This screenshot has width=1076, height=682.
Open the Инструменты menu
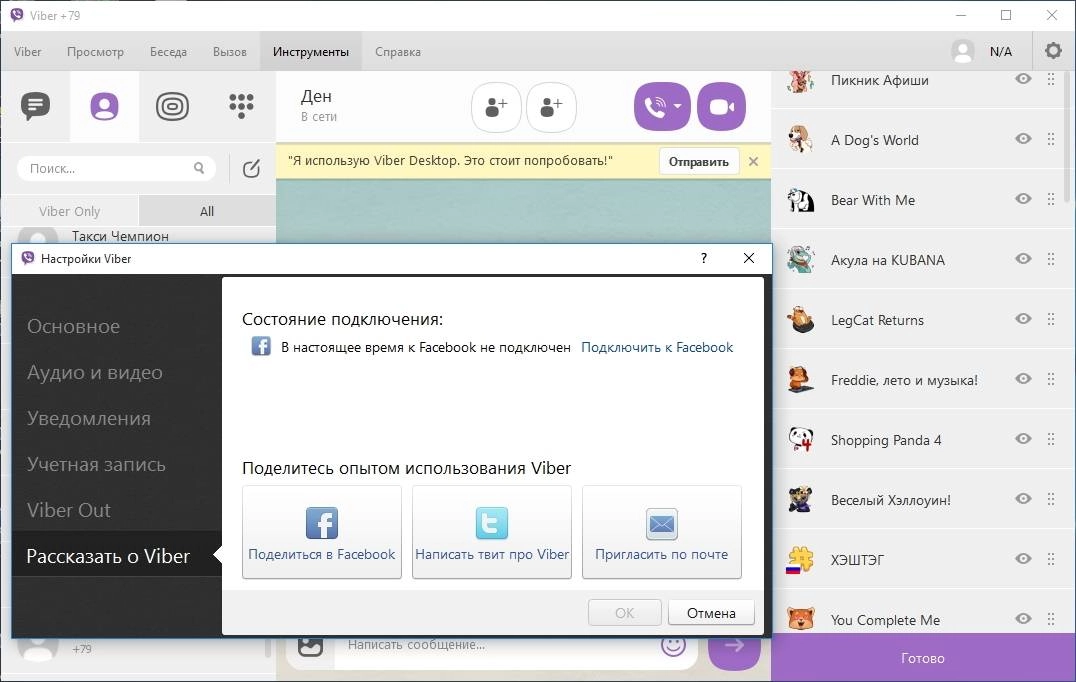tap(311, 51)
